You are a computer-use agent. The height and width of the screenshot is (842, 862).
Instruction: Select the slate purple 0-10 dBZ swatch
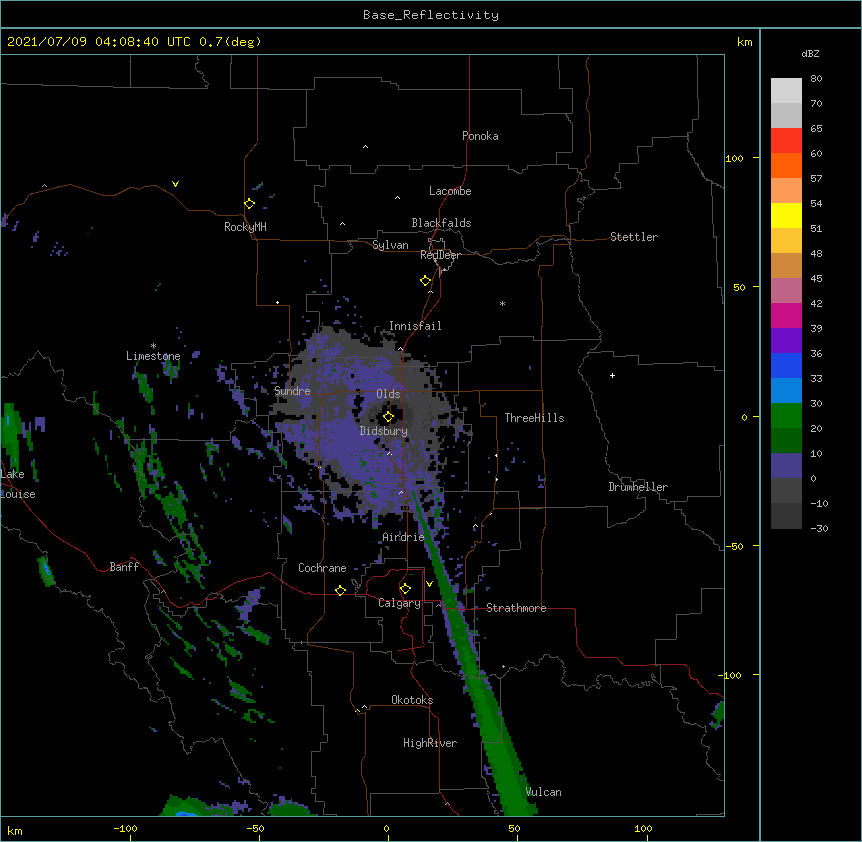[786, 466]
